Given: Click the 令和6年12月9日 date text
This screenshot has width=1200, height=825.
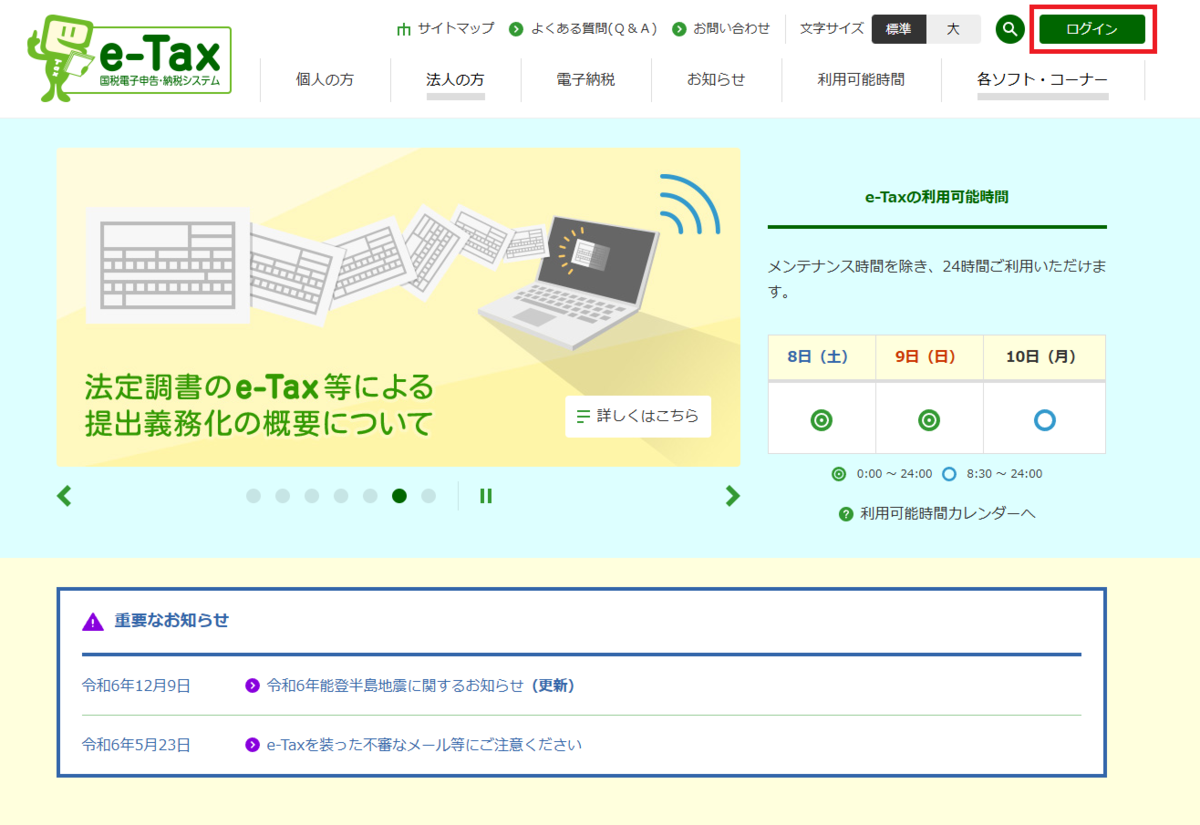Looking at the screenshot, I should click(136, 686).
